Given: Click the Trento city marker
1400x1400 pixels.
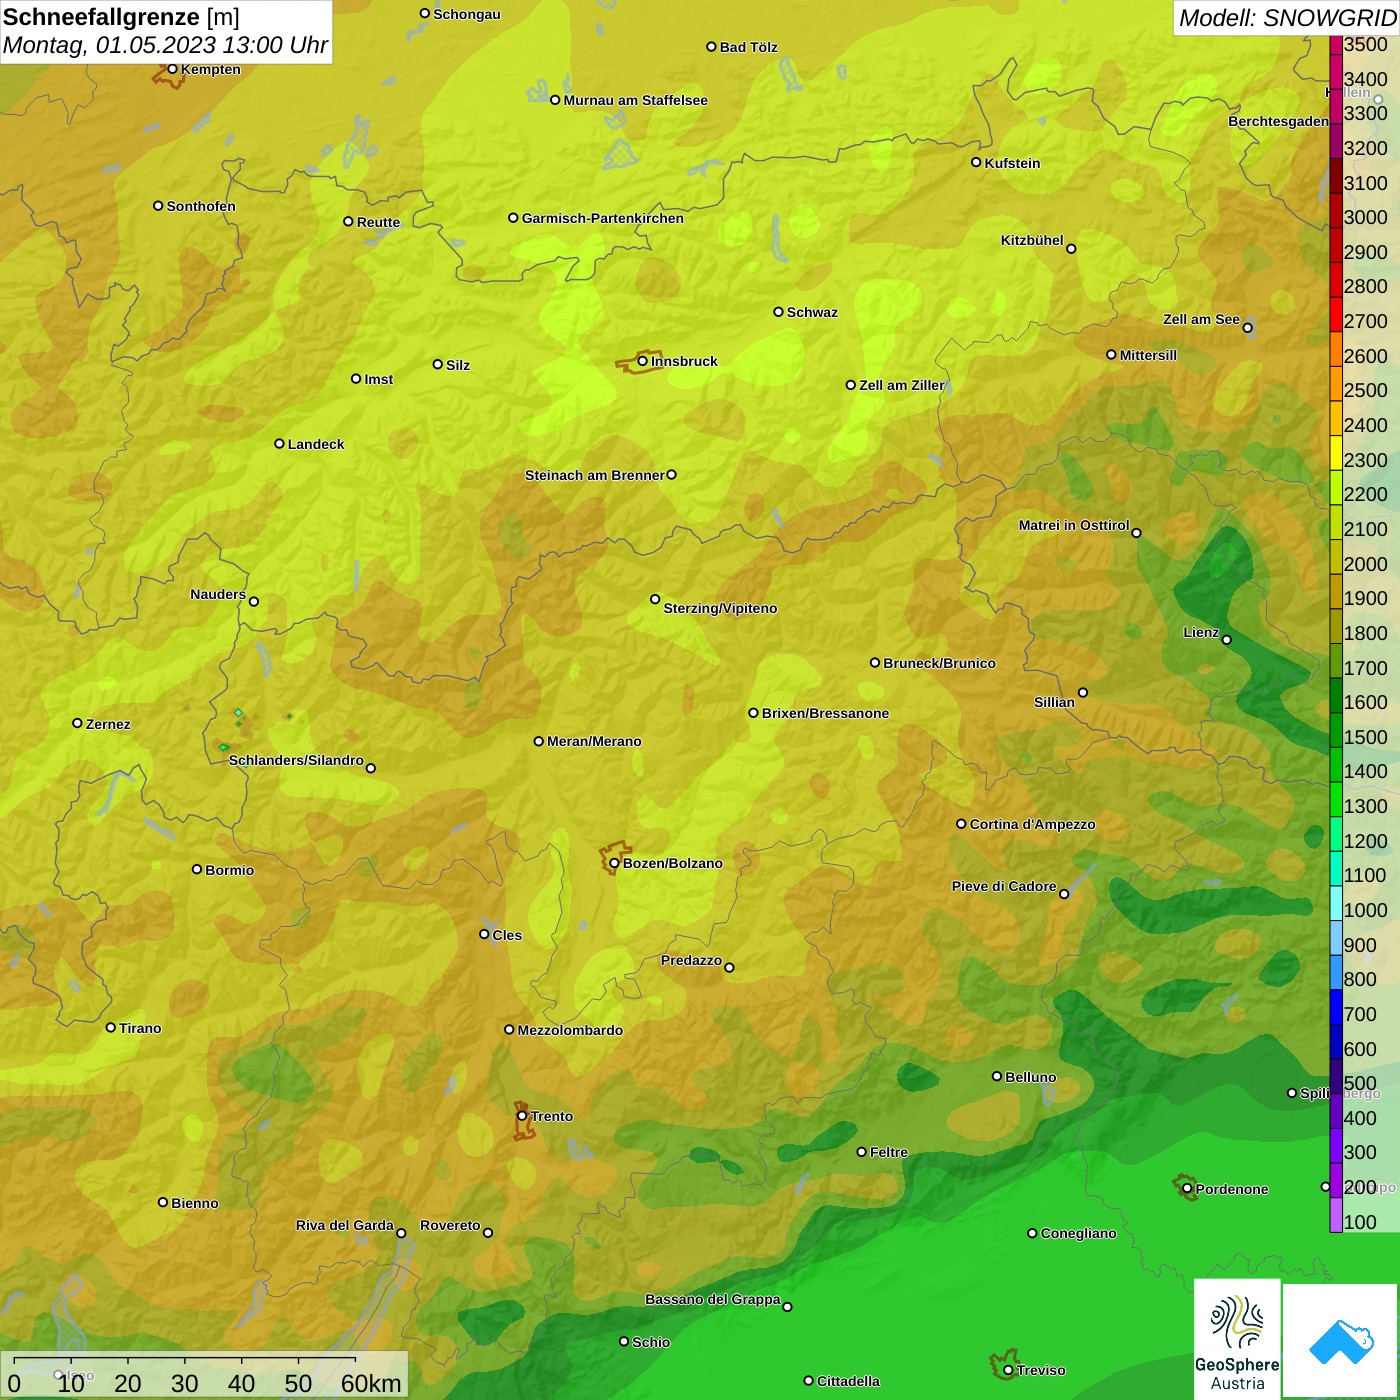Looking at the screenshot, I should point(522,1116).
